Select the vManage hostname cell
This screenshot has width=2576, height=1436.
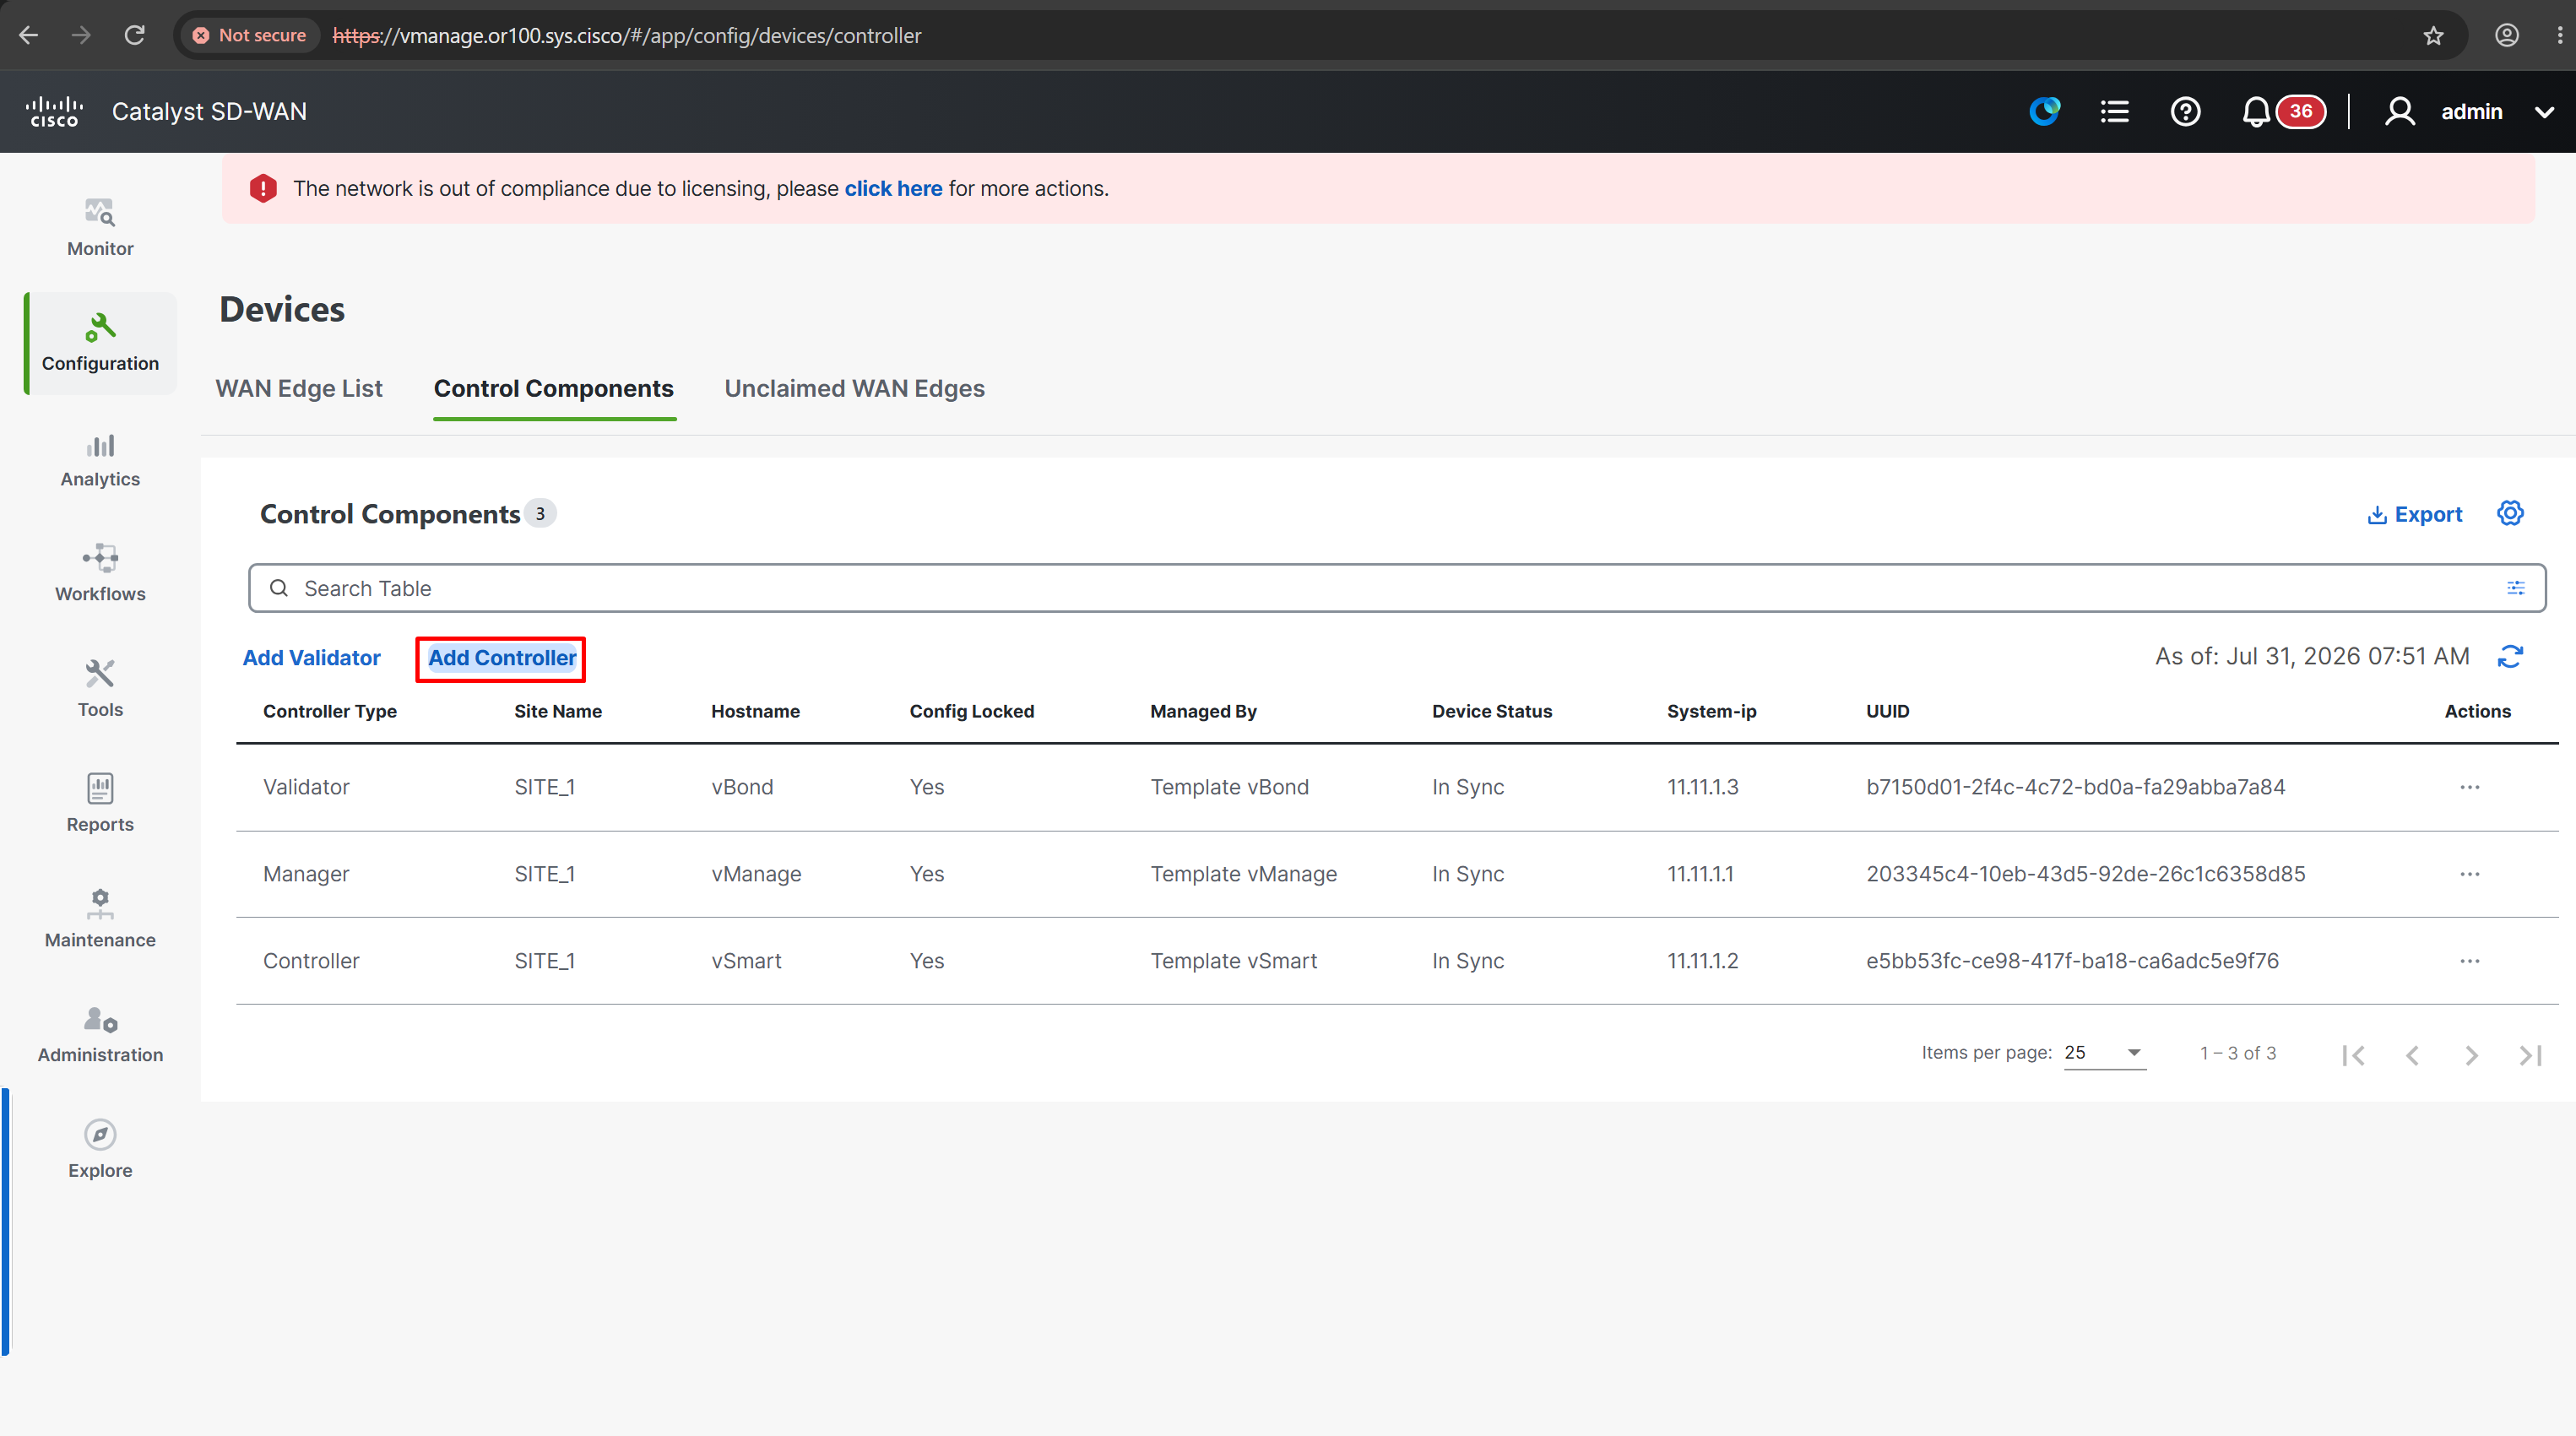click(756, 874)
